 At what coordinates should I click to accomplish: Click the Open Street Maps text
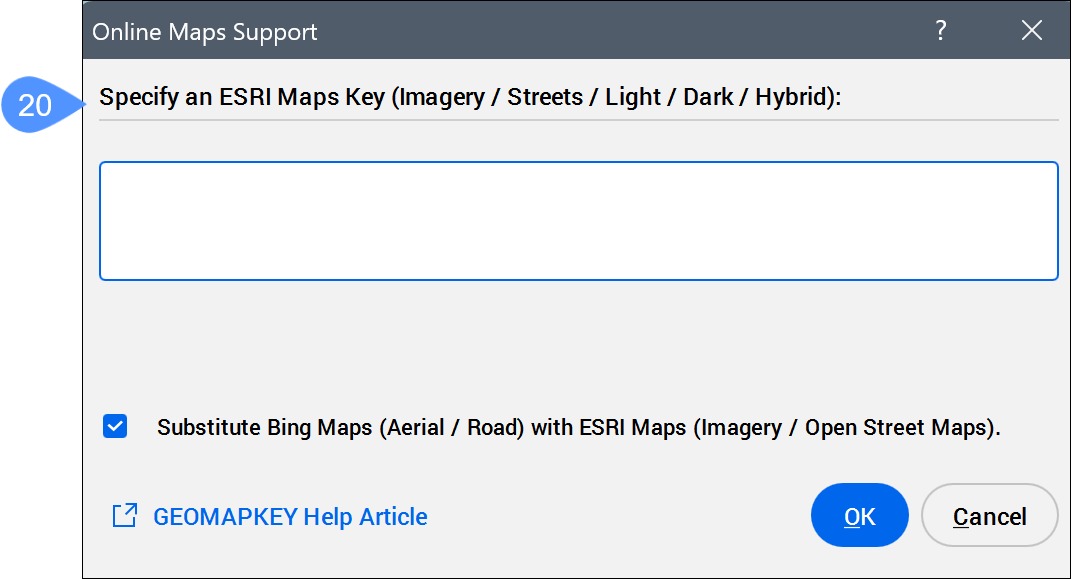[x=896, y=428]
